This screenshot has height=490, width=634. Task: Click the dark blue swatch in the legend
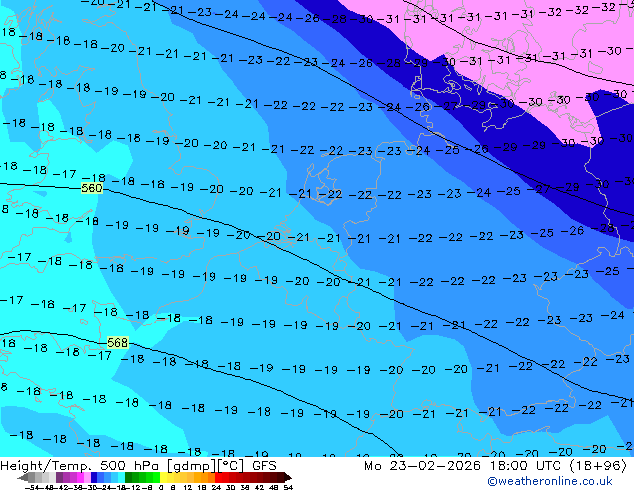pos(94,477)
